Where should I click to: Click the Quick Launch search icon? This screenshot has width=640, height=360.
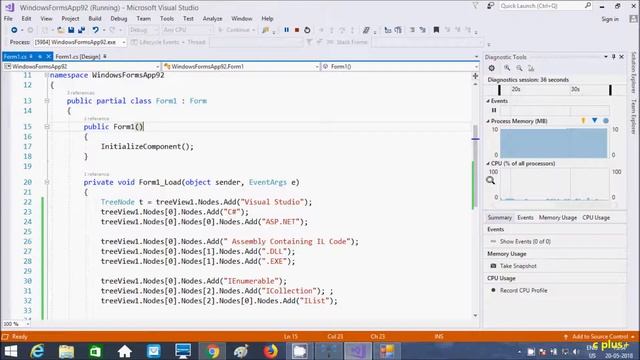click(x=588, y=6)
